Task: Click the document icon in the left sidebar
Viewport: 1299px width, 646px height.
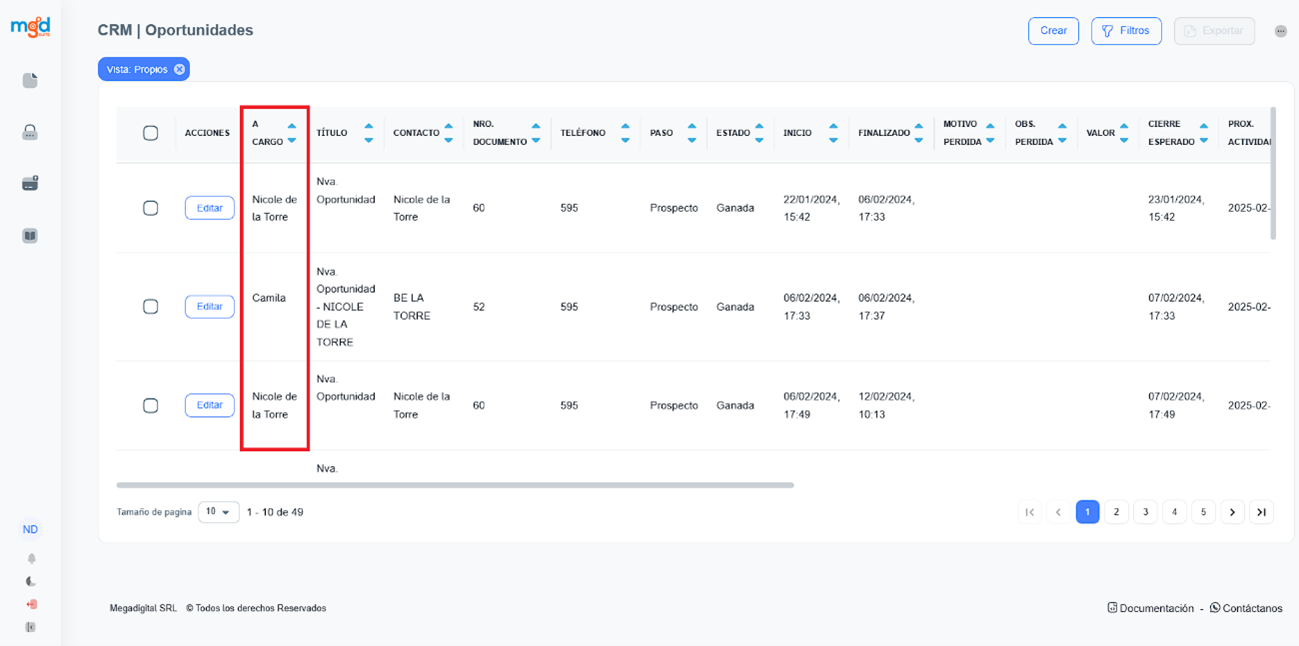Action: tap(30, 81)
